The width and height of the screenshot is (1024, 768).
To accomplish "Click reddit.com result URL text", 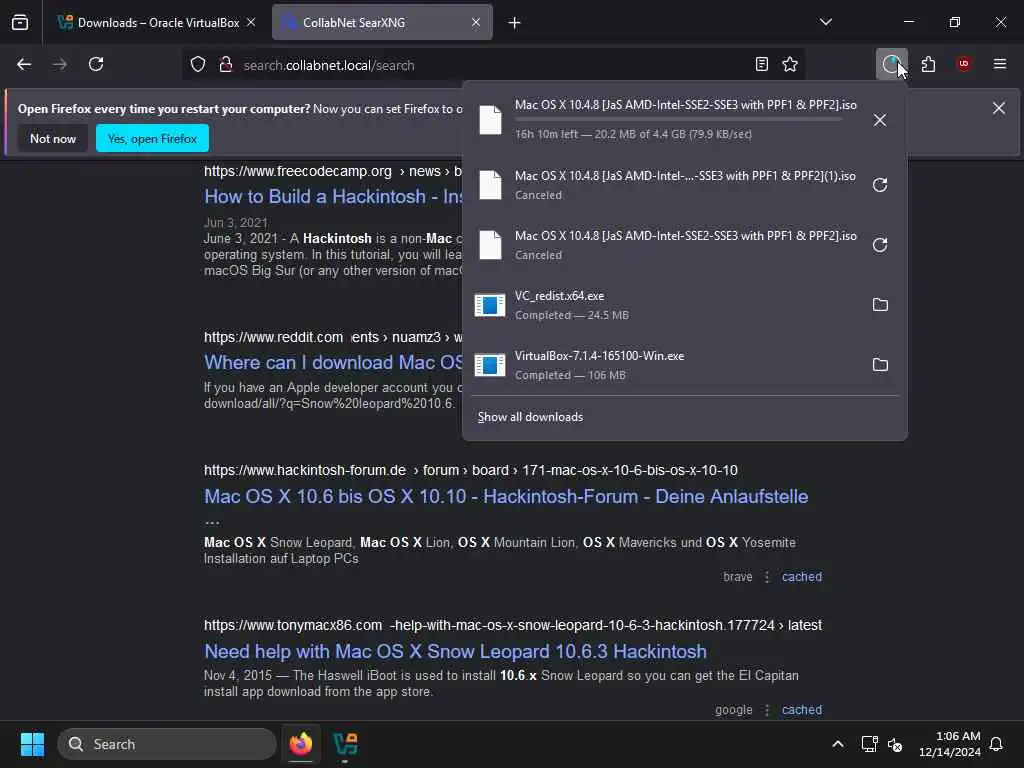I will [x=274, y=337].
